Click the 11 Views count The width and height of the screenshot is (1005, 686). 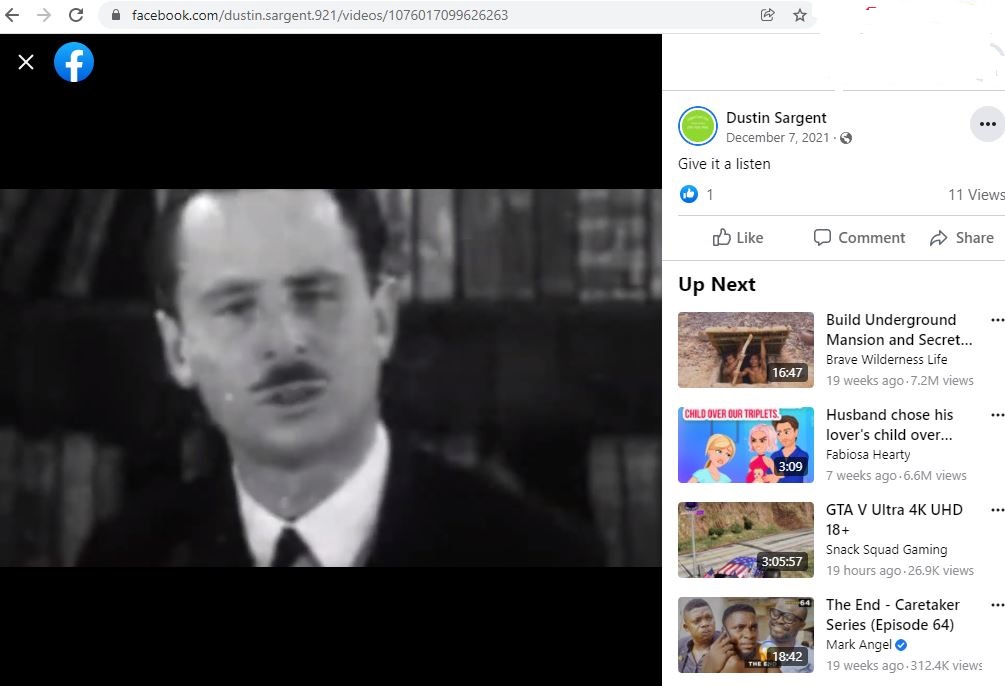(976, 194)
